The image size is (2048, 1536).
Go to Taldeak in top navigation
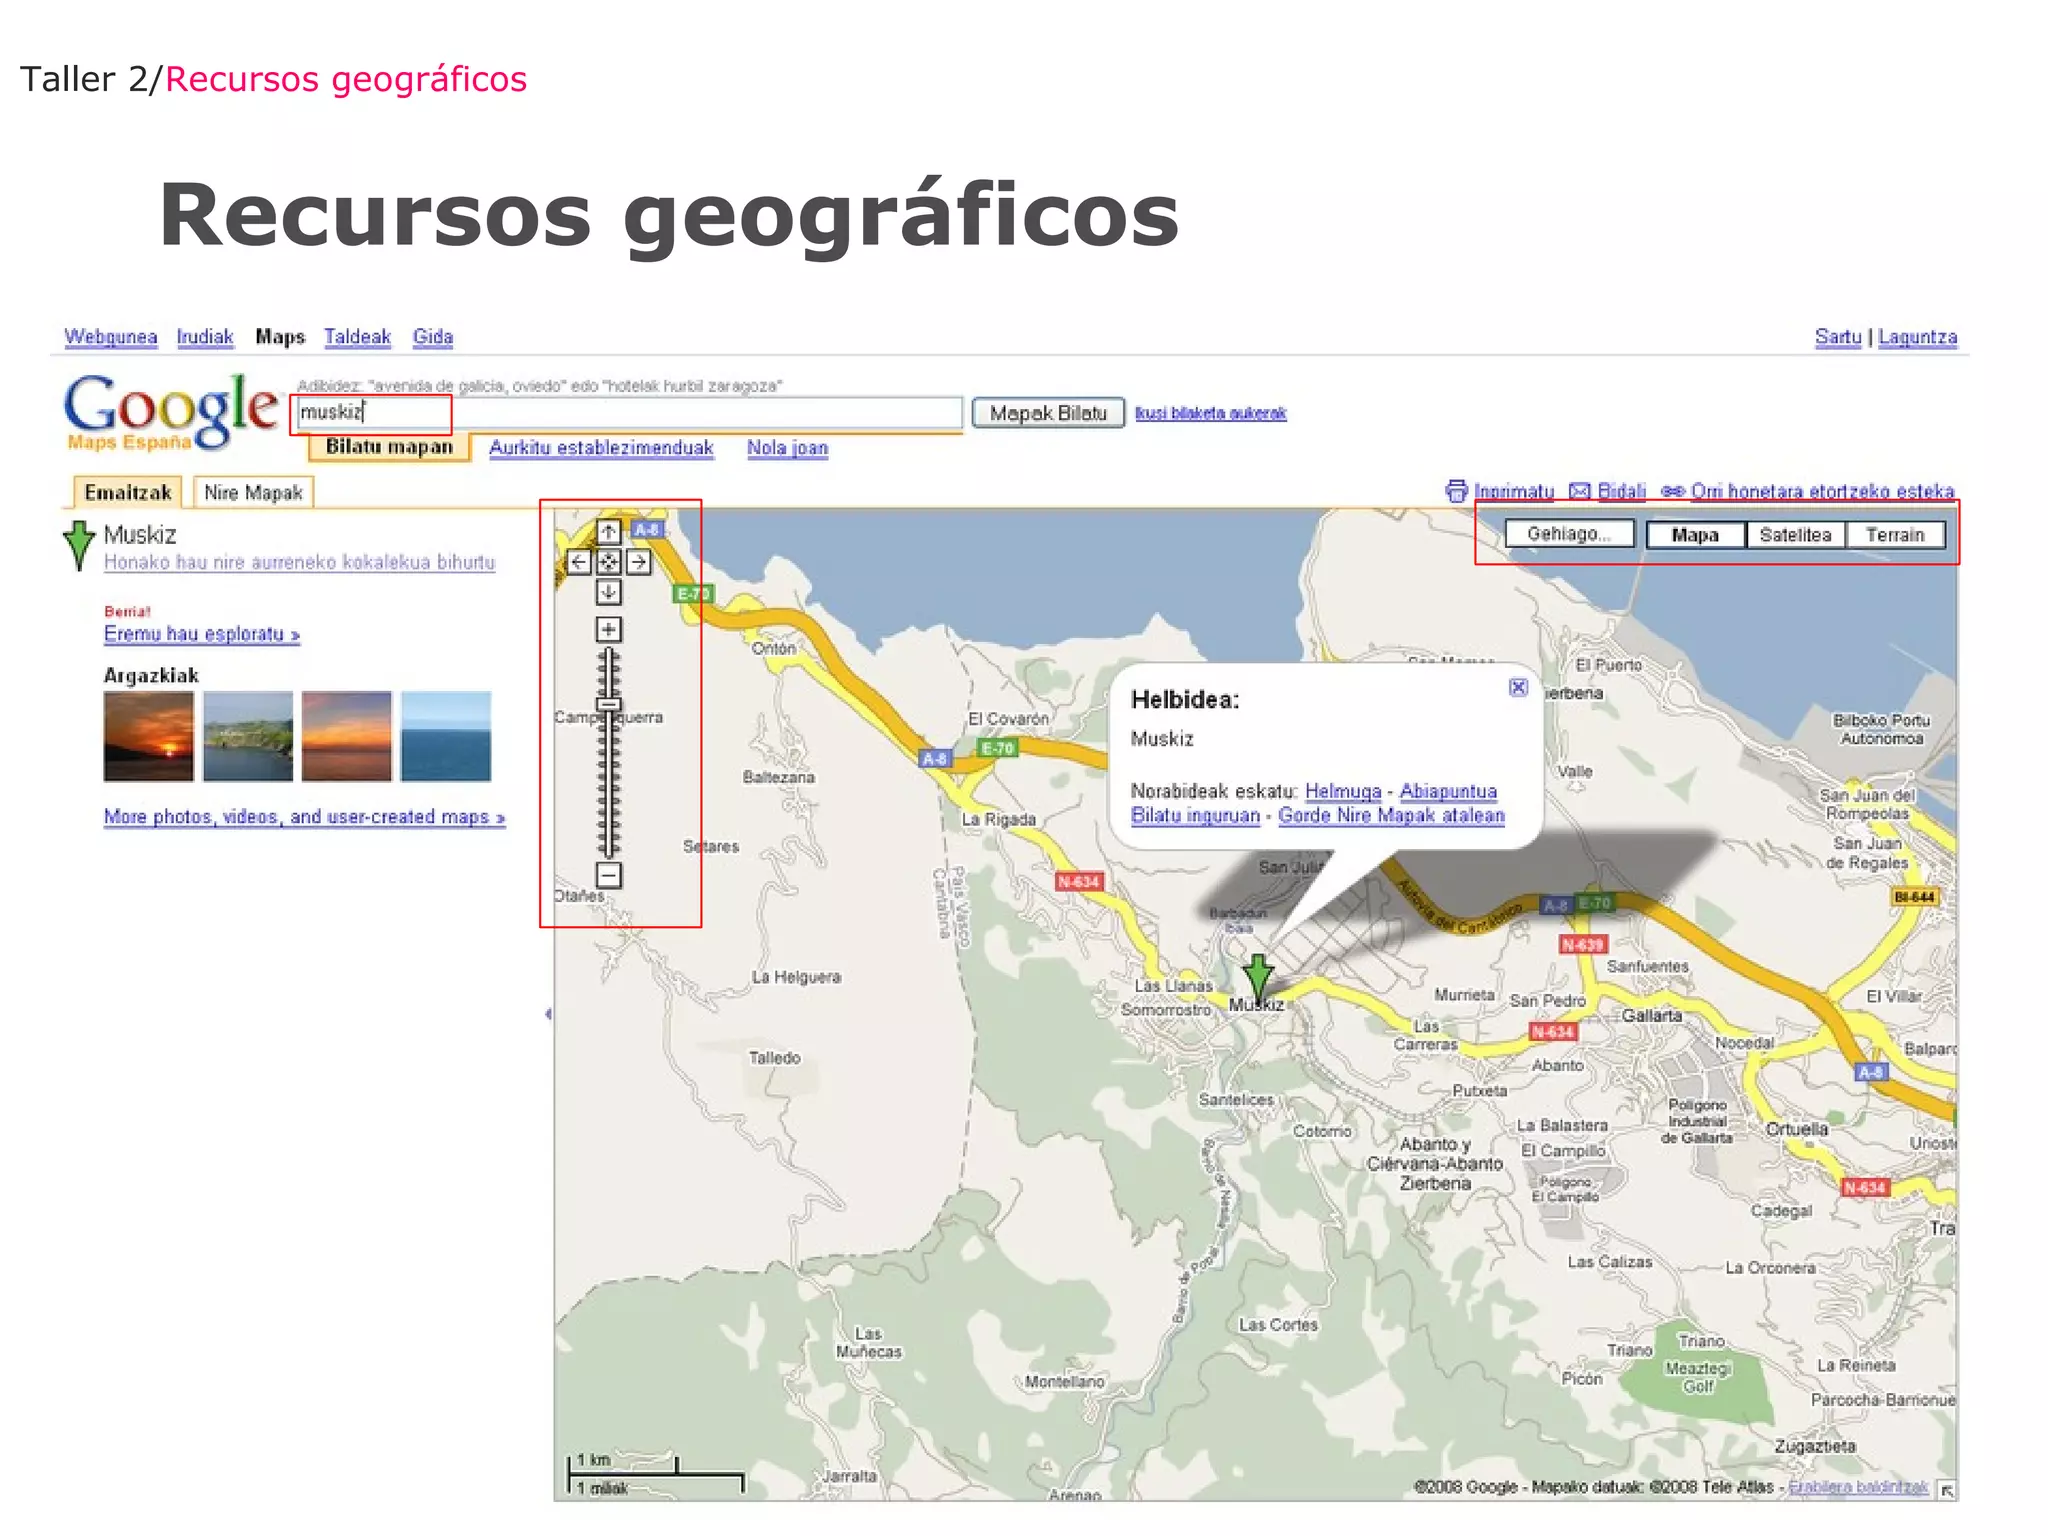[357, 337]
